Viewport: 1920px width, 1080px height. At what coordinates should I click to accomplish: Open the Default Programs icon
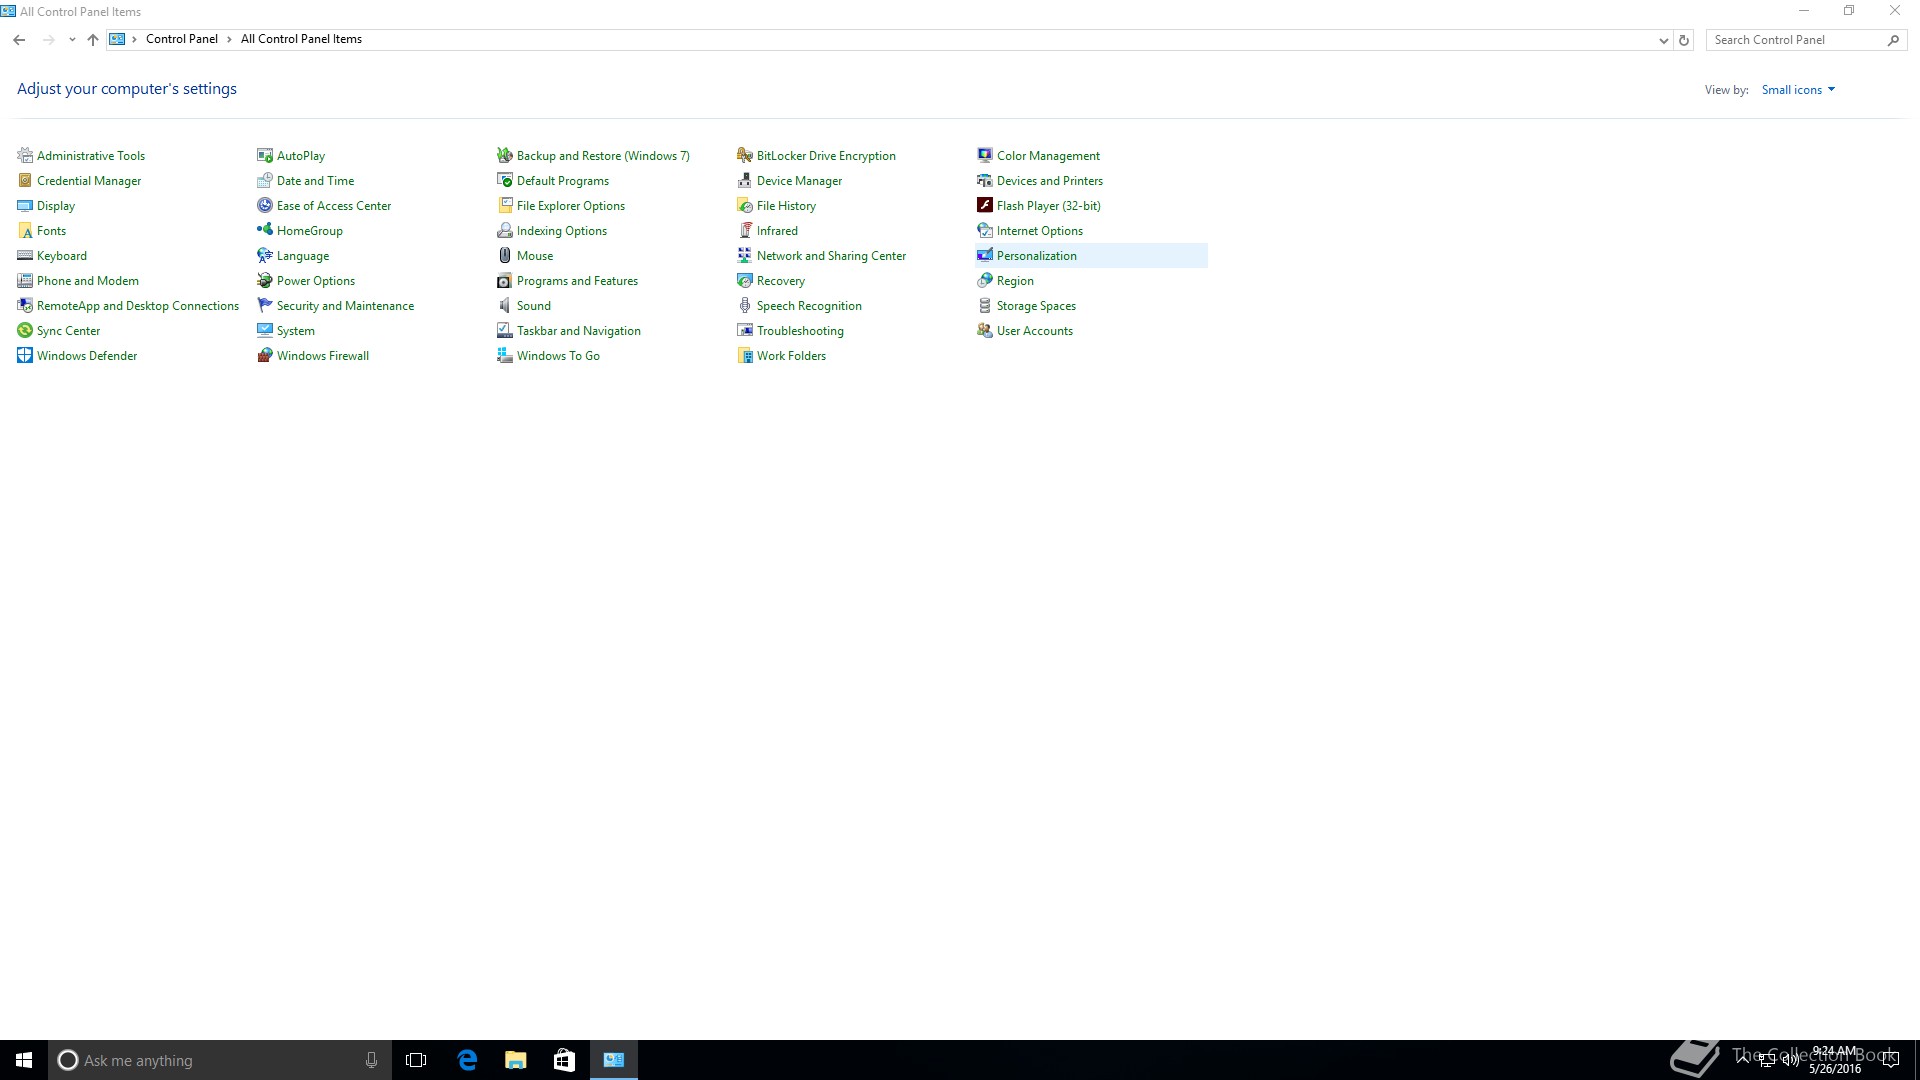pyautogui.click(x=505, y=180)
